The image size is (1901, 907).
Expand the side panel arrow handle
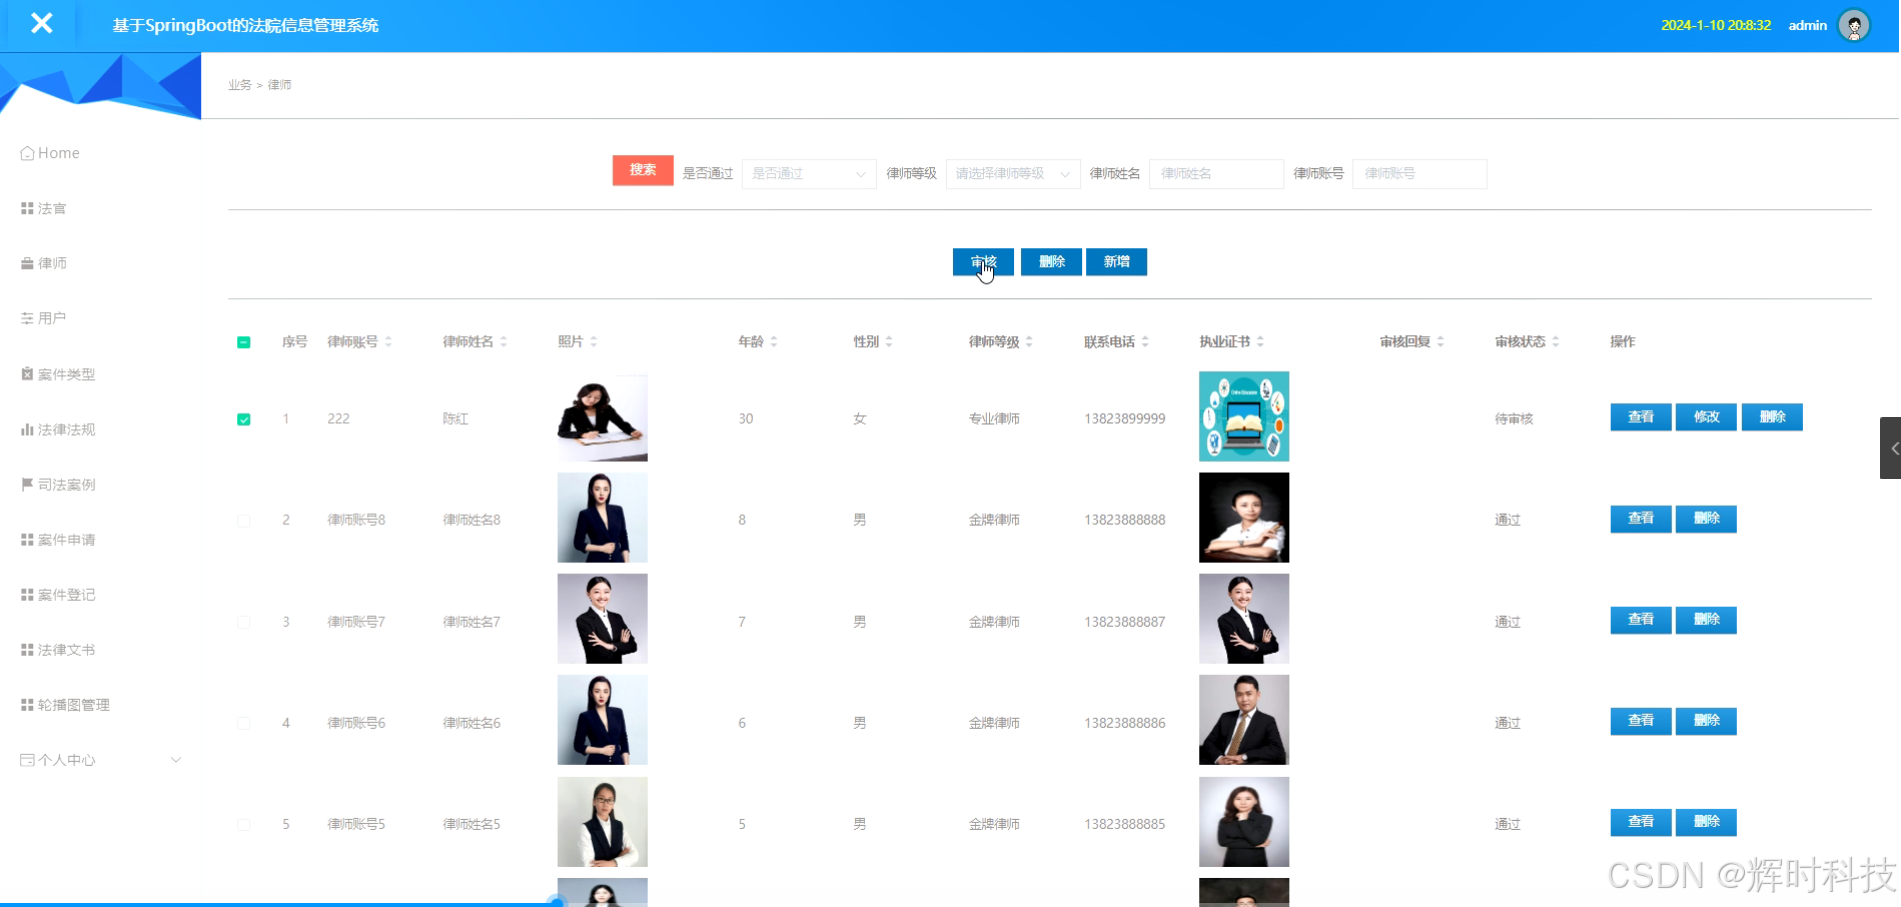pyautogui.click(x=1890, y=448)
